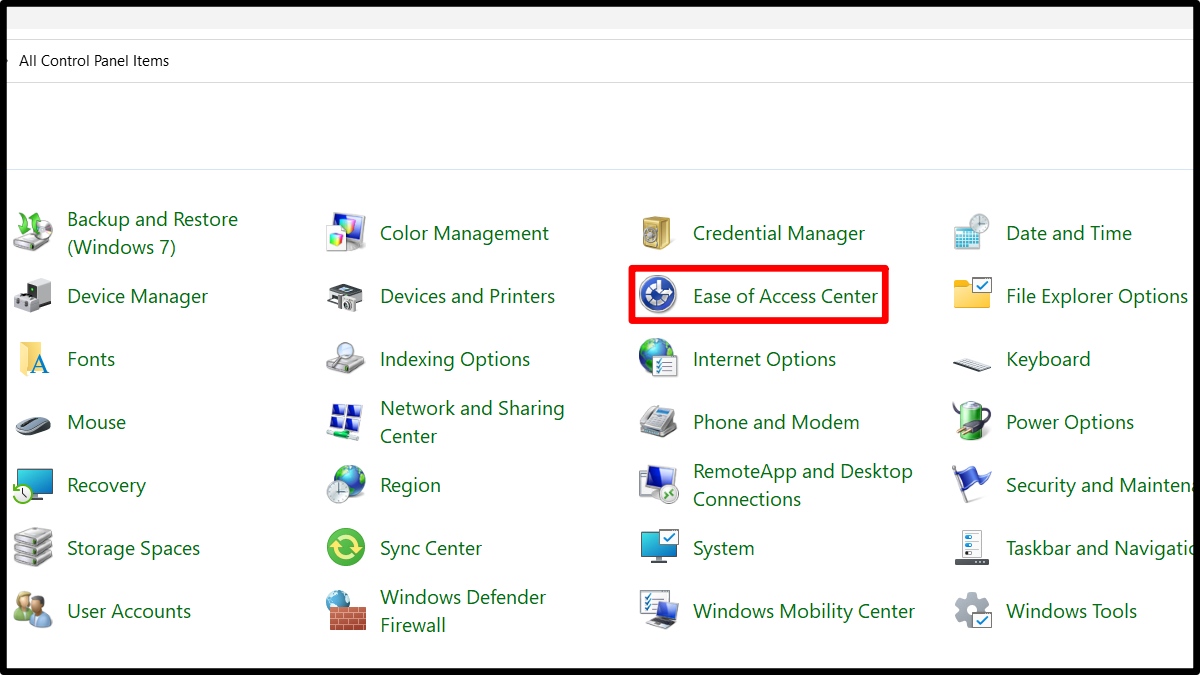
Task: Open the Ease of Access Center icon
Action: click(x=659, y=296)
